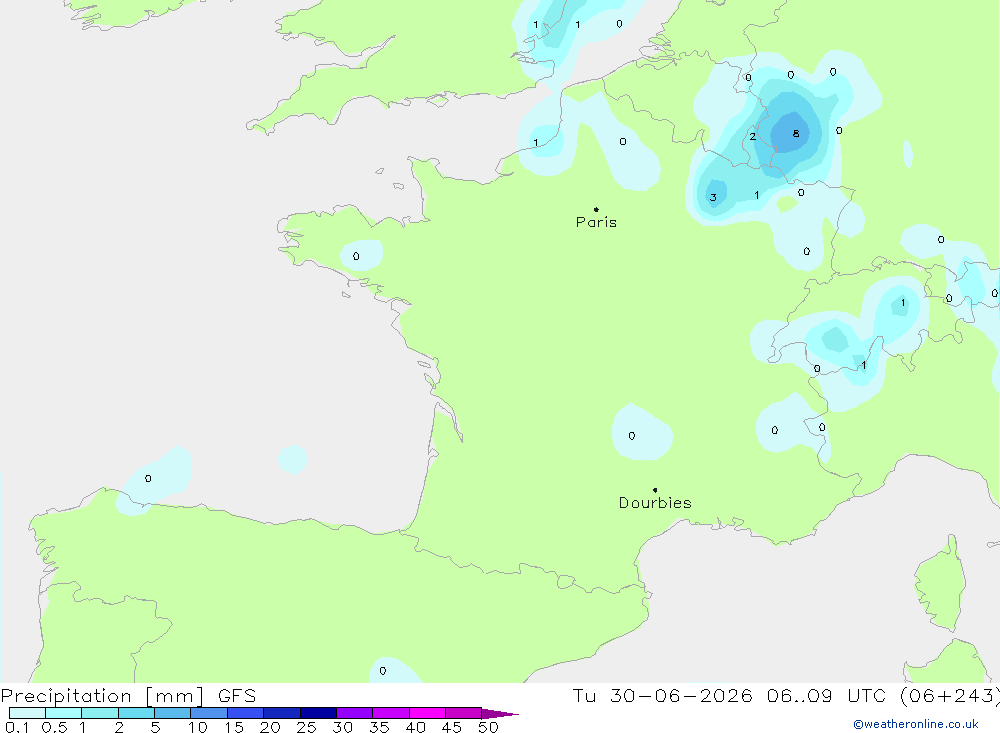Click the date '30-06-2026' in the footer
1000x733 pixels.
[681, 695]
